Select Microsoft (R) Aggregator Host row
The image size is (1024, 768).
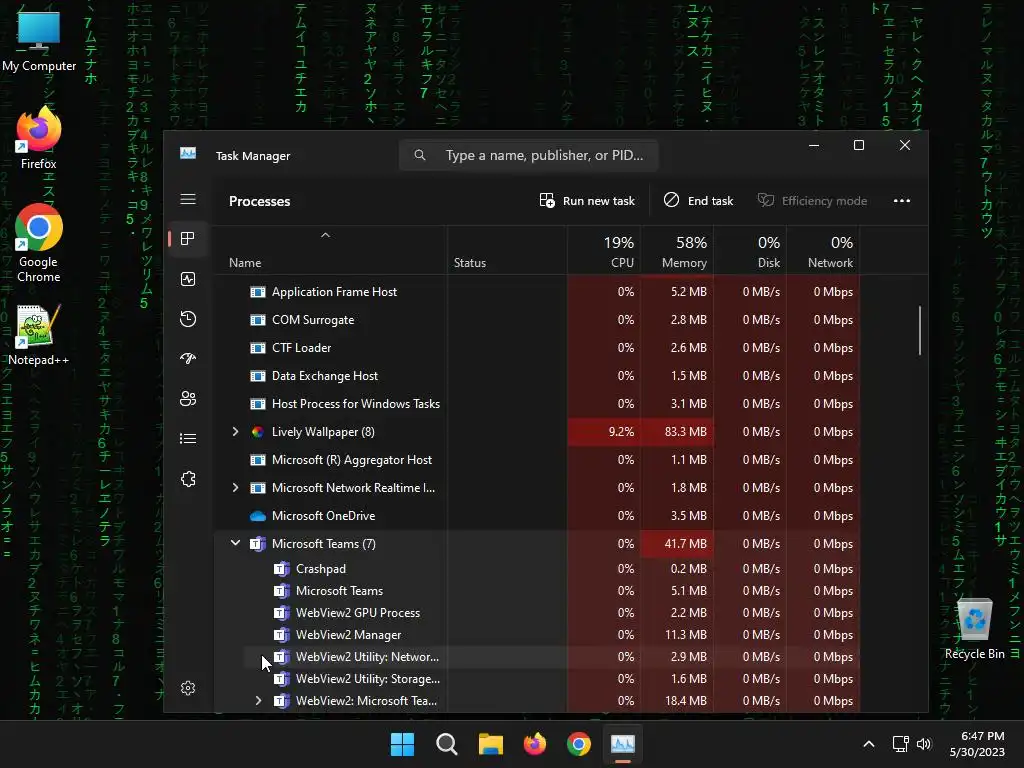pyautogui.click(x=537, y=460)
